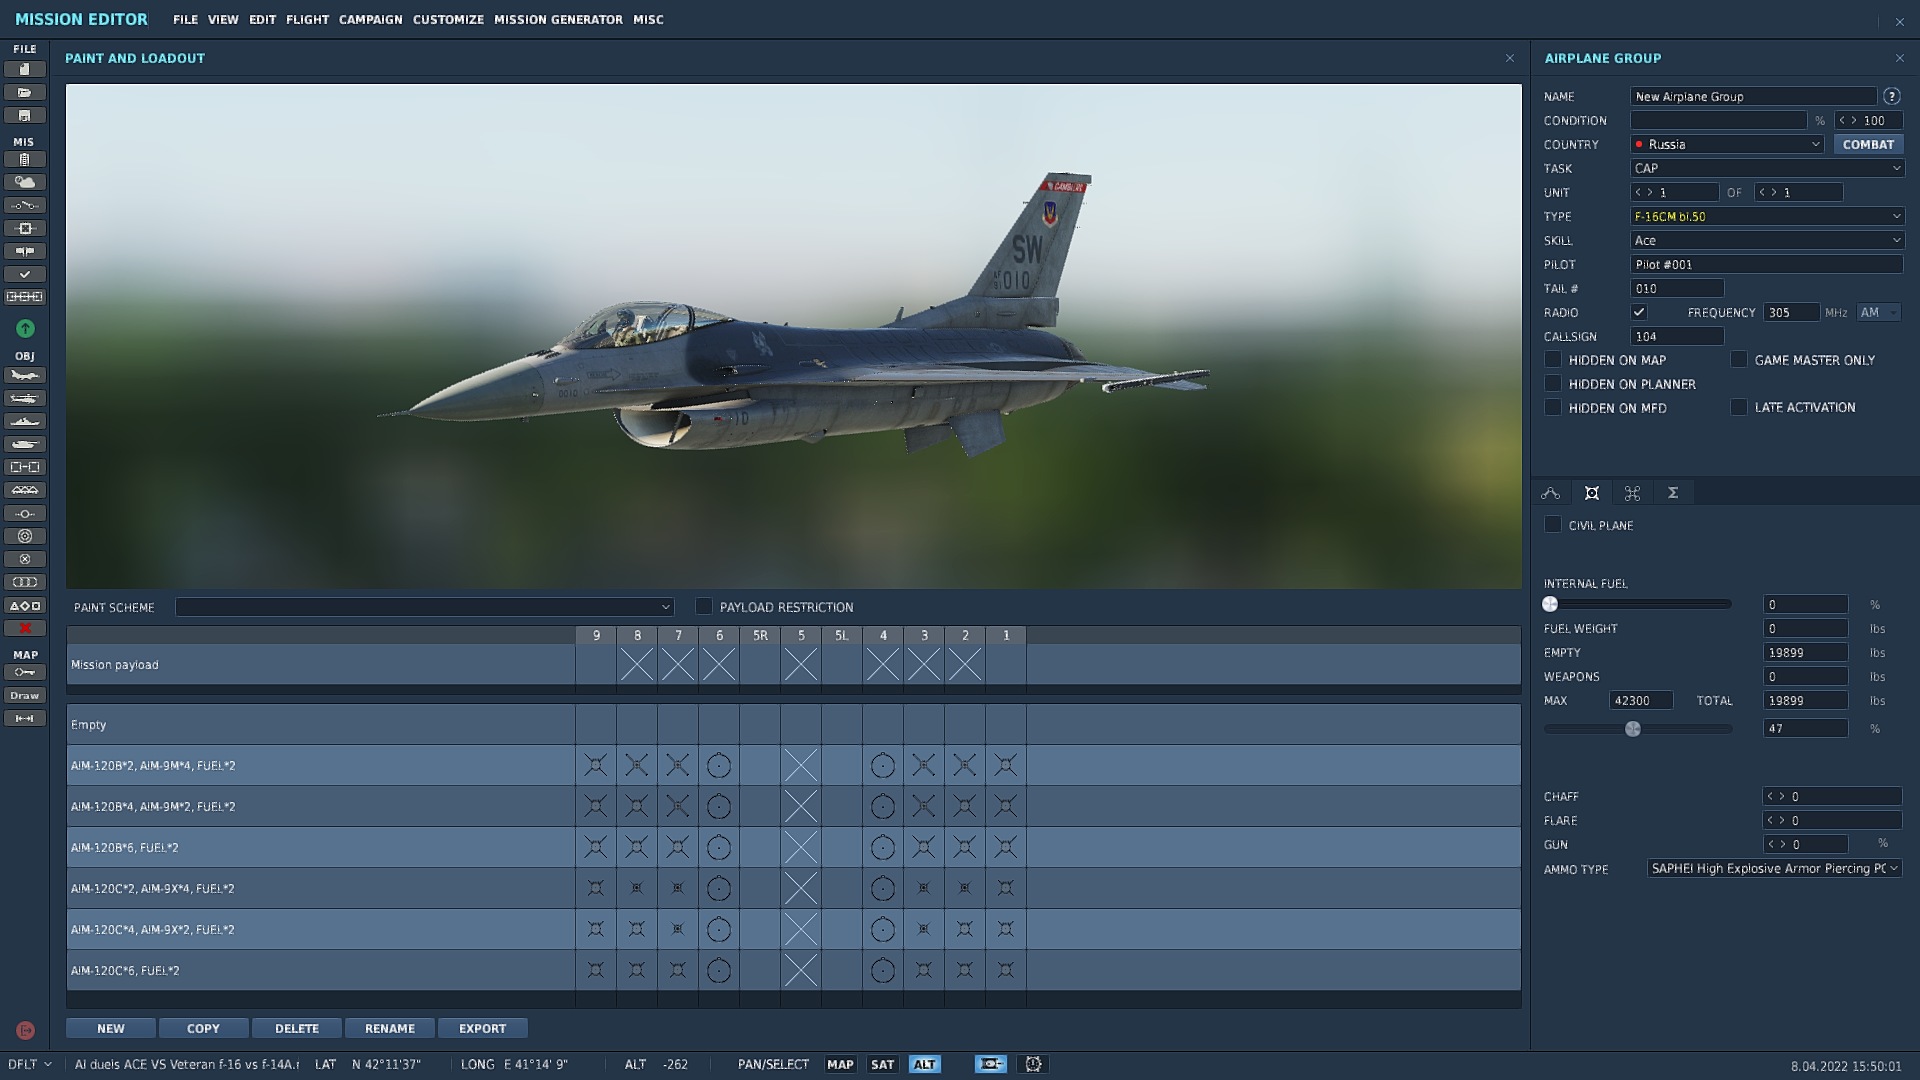1920x1080 pixels.
Task: Open the DFLT dropdown in status bar
Action: (x=29, y=1064)
